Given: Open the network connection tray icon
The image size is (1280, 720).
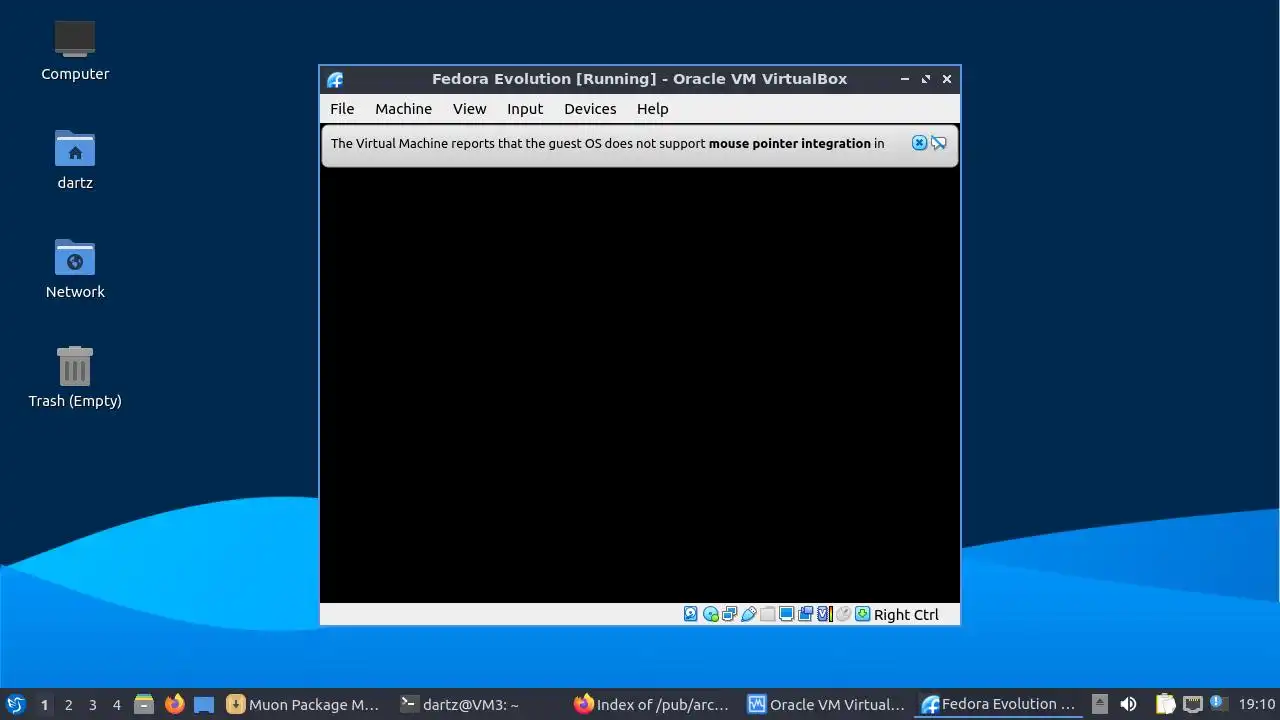Looking at the screenshot, I should click(x=1192, y=704).
